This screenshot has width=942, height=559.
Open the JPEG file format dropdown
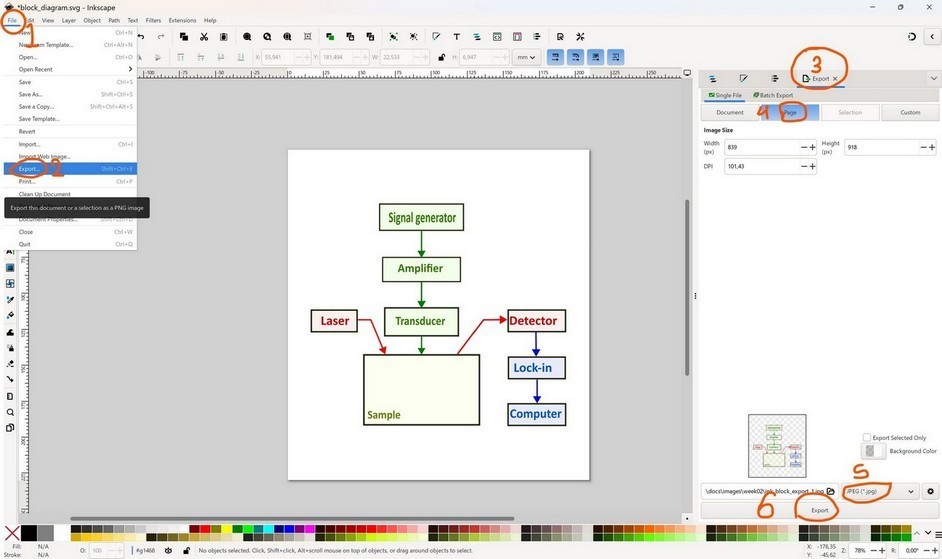click(880, 491)
